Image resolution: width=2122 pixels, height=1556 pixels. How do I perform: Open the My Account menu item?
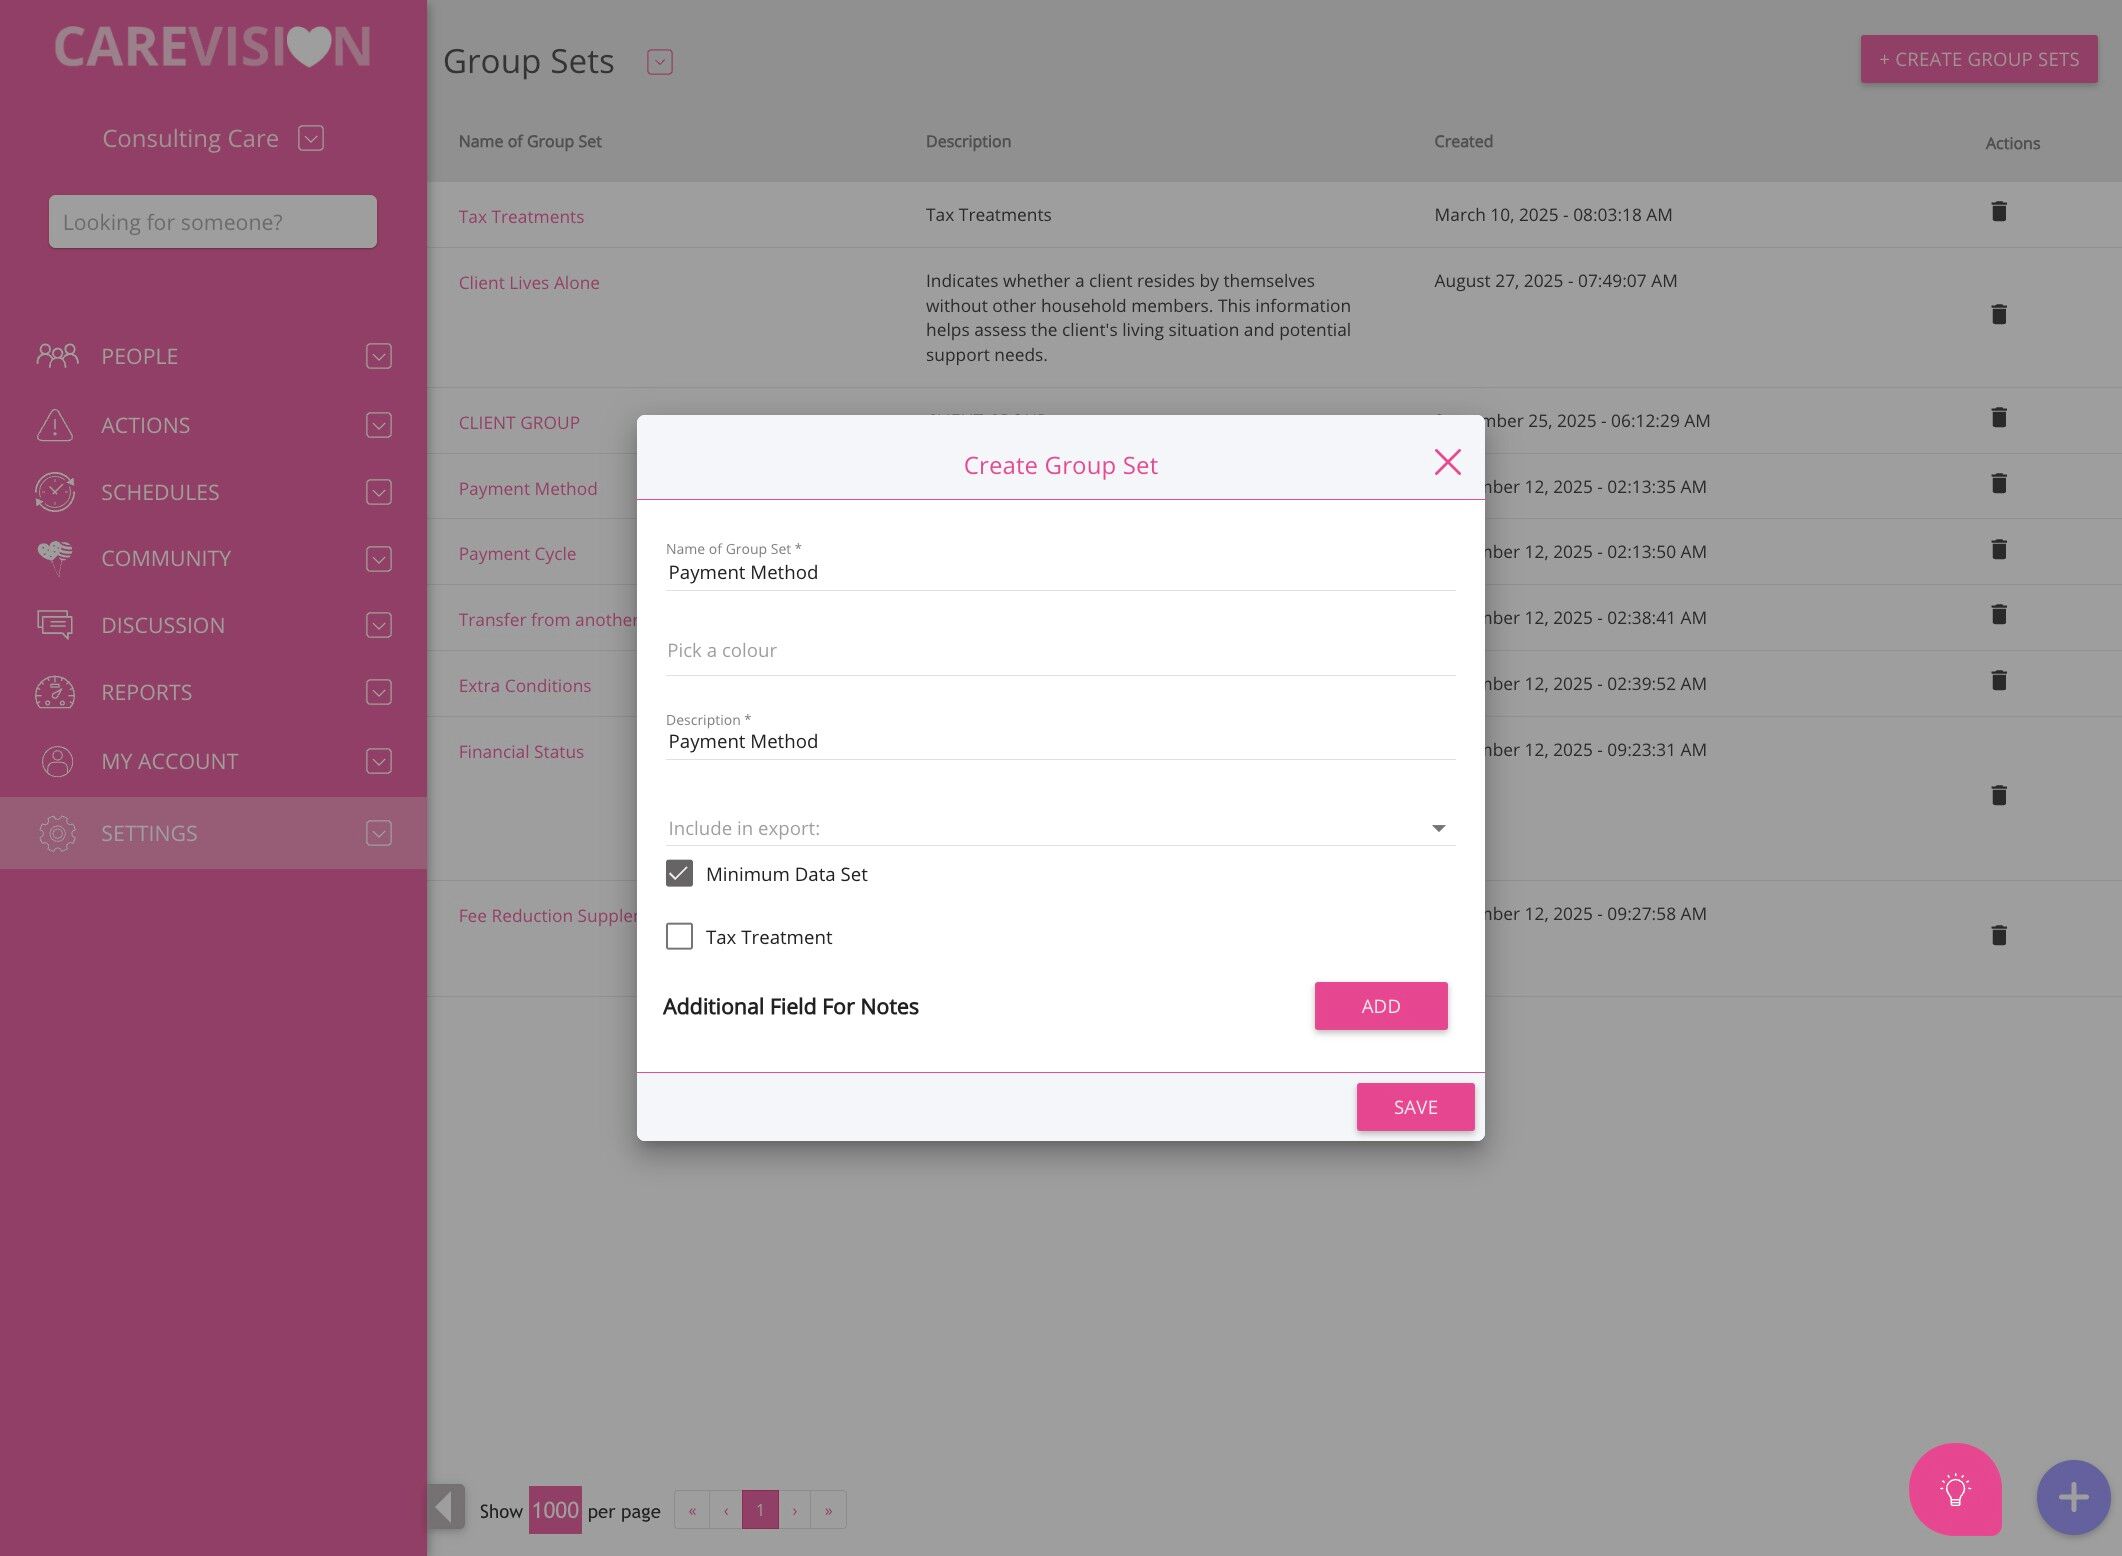(x=169, y=761)
